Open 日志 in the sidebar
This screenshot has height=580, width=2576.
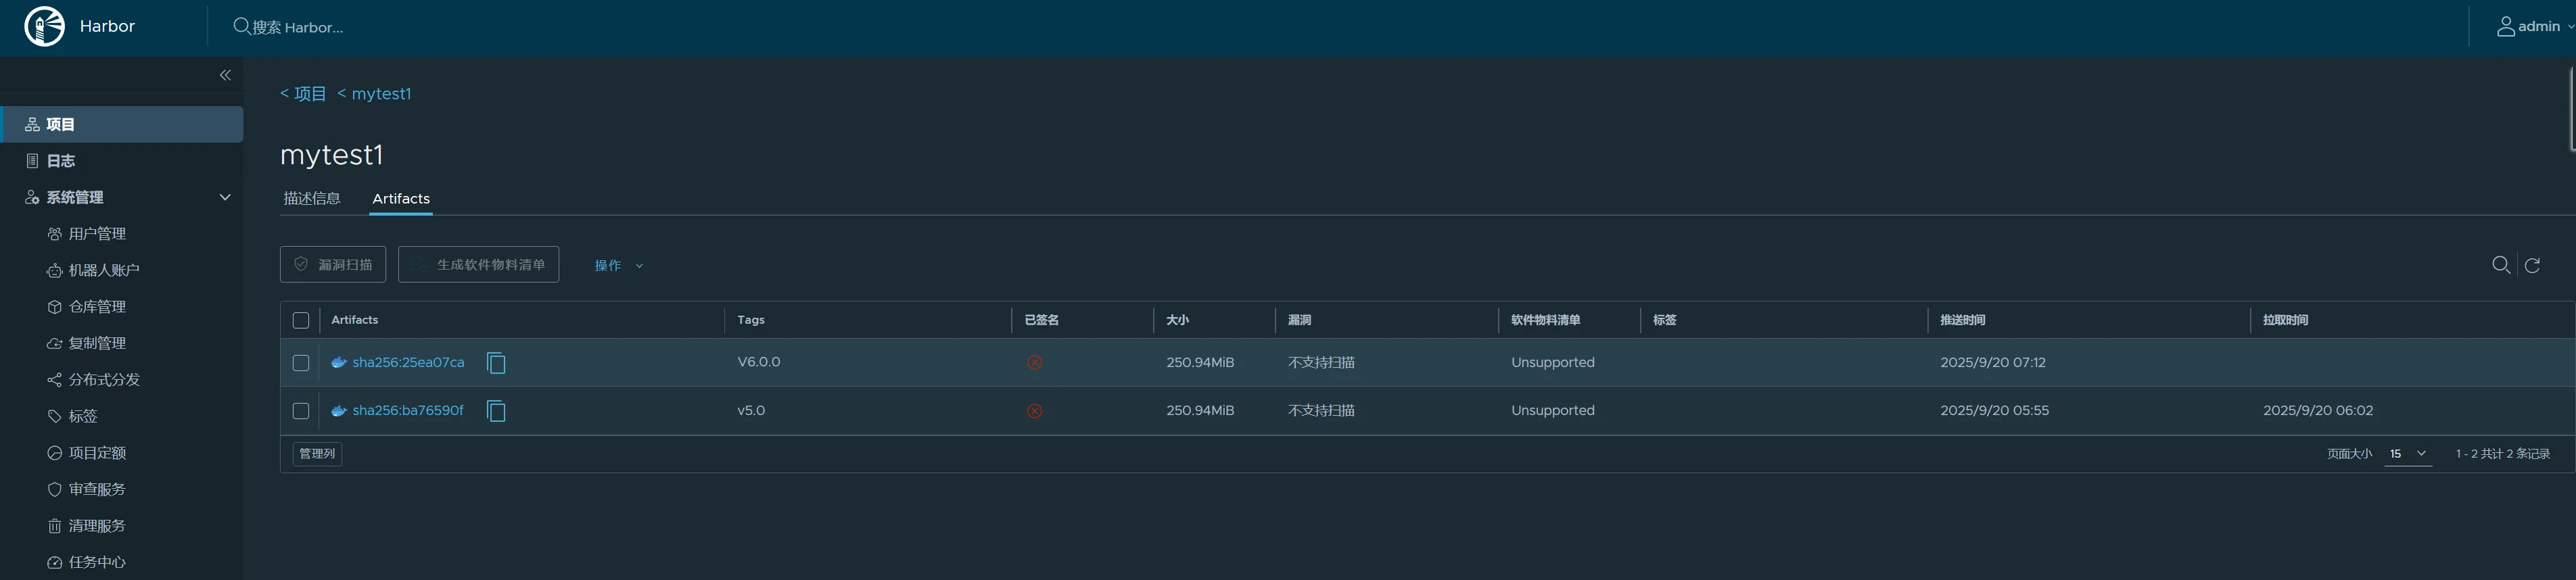tap(60, 161)
